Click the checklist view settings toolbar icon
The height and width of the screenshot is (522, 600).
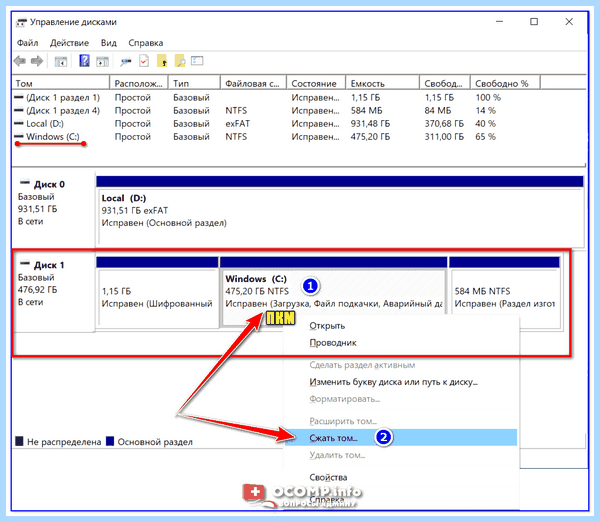click(197, 60)
